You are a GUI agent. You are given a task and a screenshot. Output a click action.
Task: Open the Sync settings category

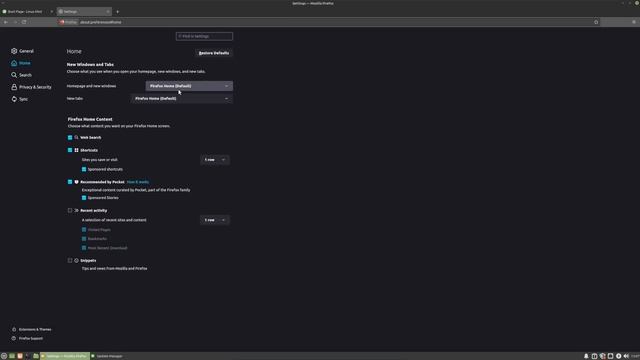click(20, 99)
